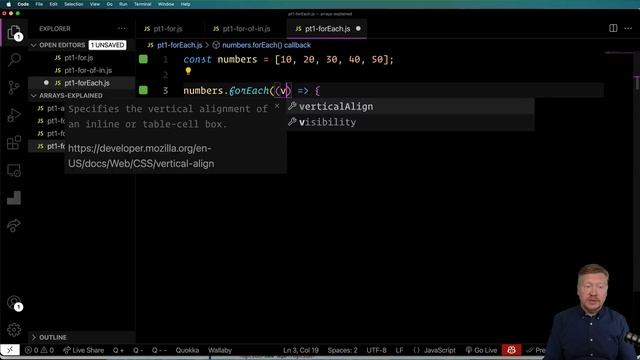
Task: Open the Explorer view in activity bar
Action: click(x=14, y=32)
